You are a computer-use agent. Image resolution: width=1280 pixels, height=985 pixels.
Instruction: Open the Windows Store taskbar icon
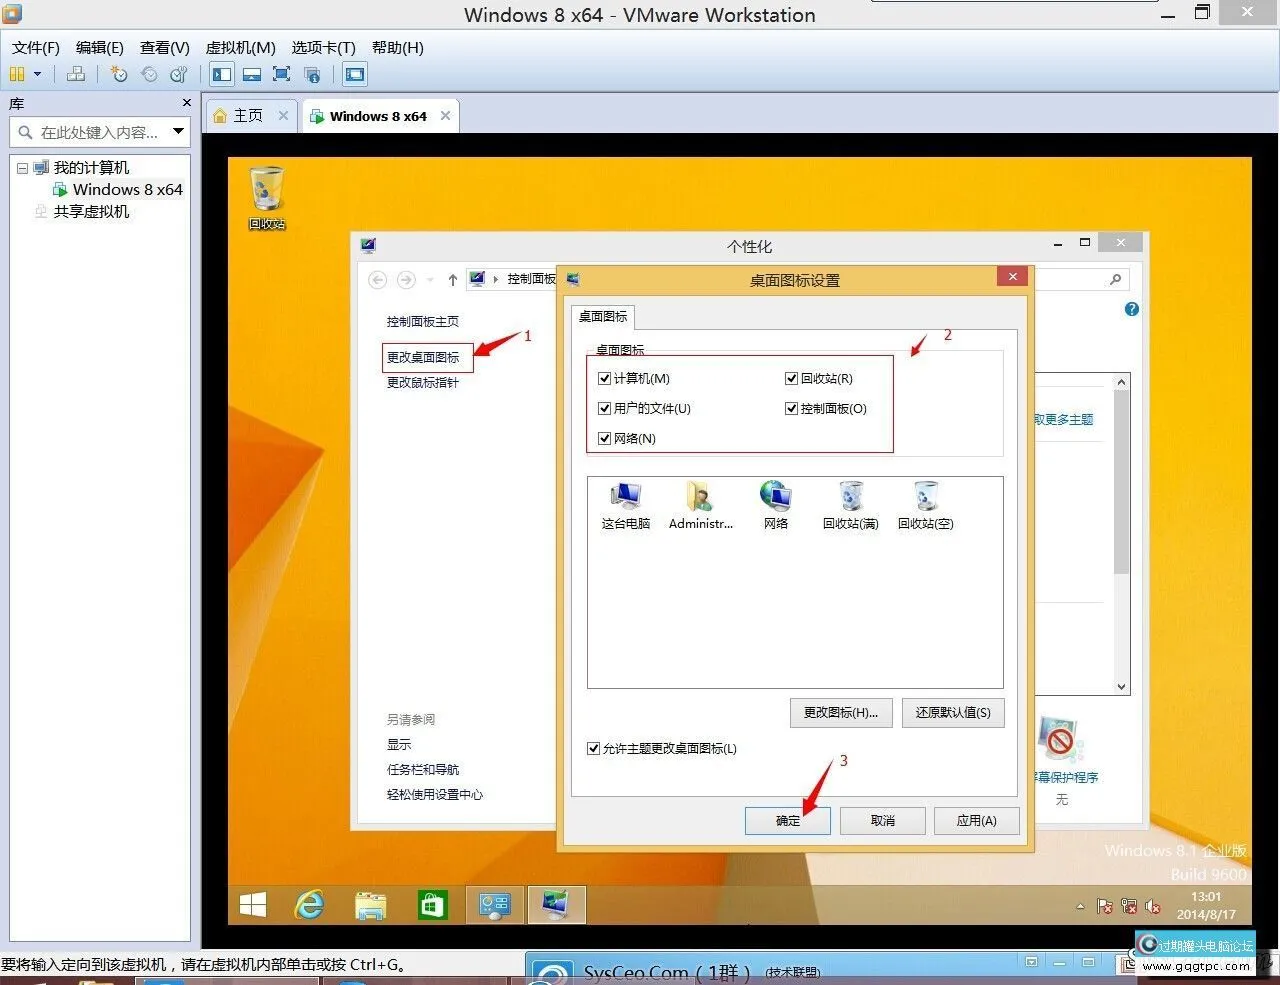[x=432, y=905]
